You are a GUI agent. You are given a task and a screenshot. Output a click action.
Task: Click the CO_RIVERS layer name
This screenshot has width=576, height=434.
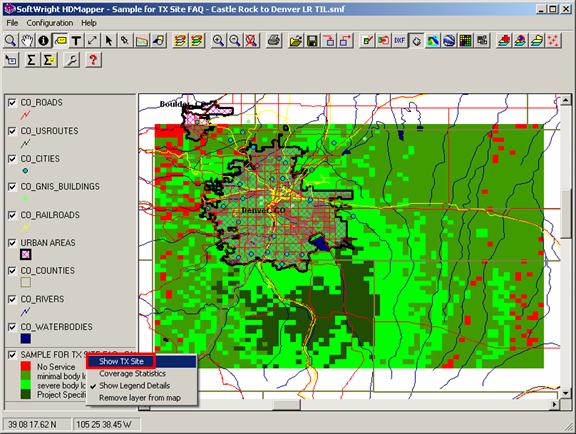pyautogui.click(x=42, y=299)
